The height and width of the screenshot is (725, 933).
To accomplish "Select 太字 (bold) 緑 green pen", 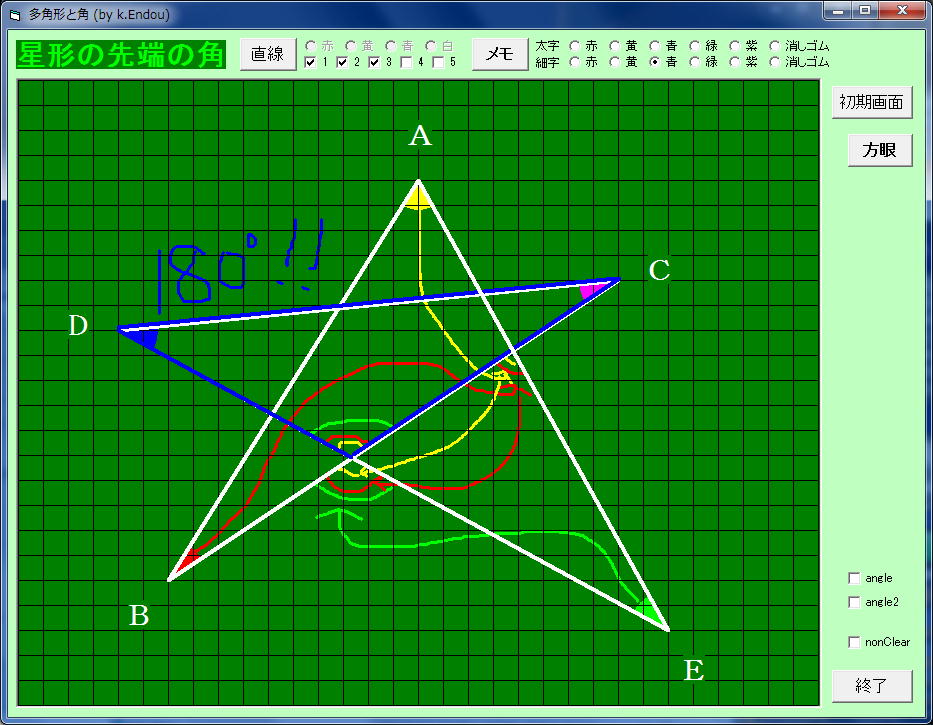I will tap(695, 46).
